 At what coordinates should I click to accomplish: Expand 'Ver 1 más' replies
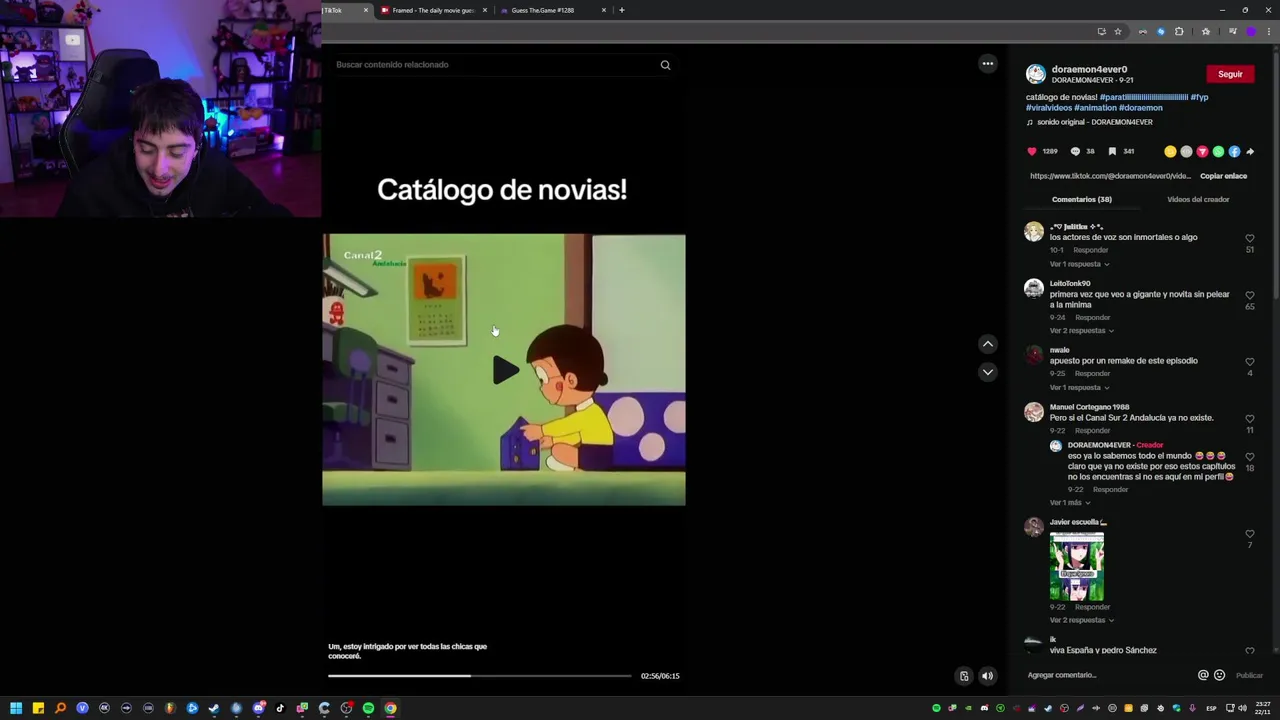[x=1070, y=503]
